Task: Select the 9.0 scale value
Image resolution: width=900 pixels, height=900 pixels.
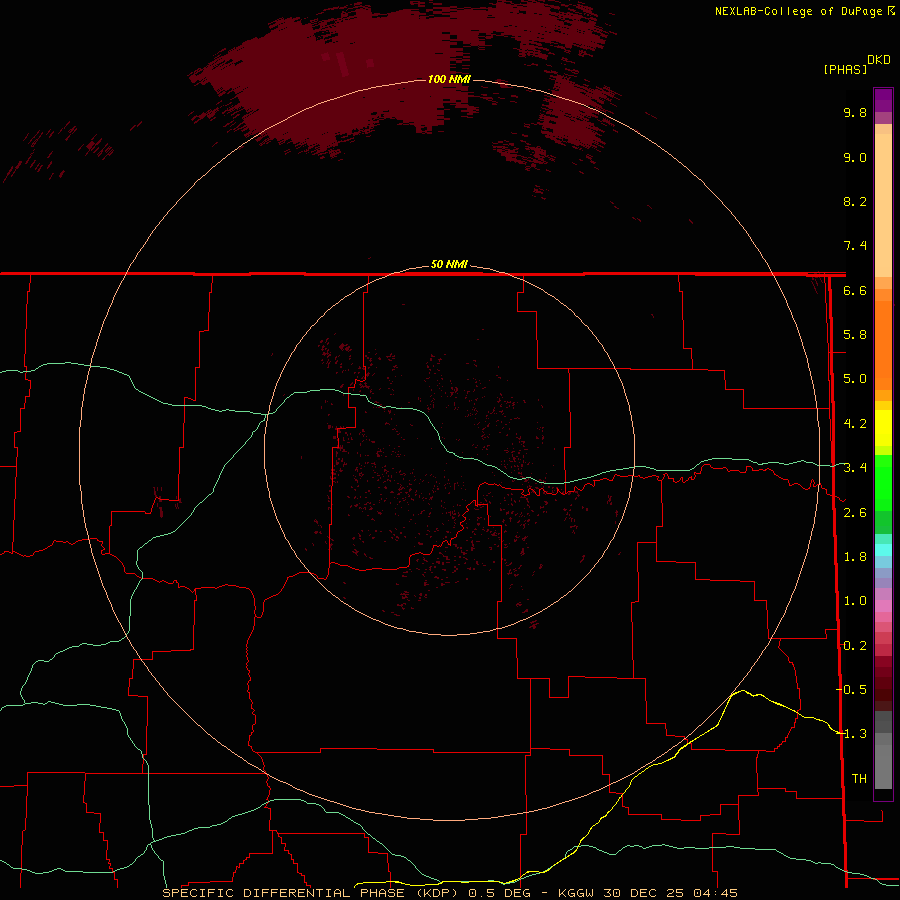Action: click(855, 157)
